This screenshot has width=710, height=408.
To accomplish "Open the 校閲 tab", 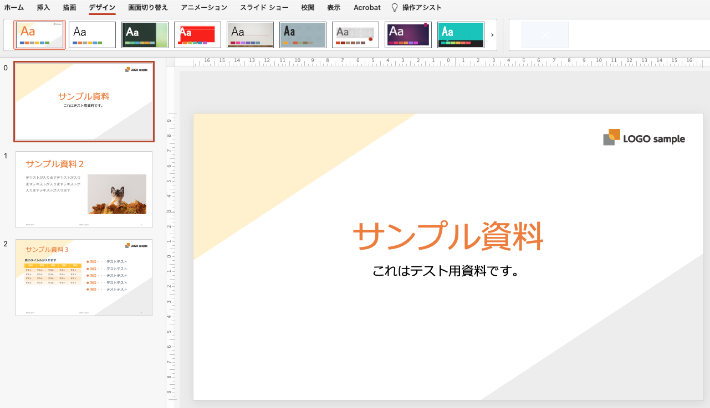I will click(x=307, y=7).
